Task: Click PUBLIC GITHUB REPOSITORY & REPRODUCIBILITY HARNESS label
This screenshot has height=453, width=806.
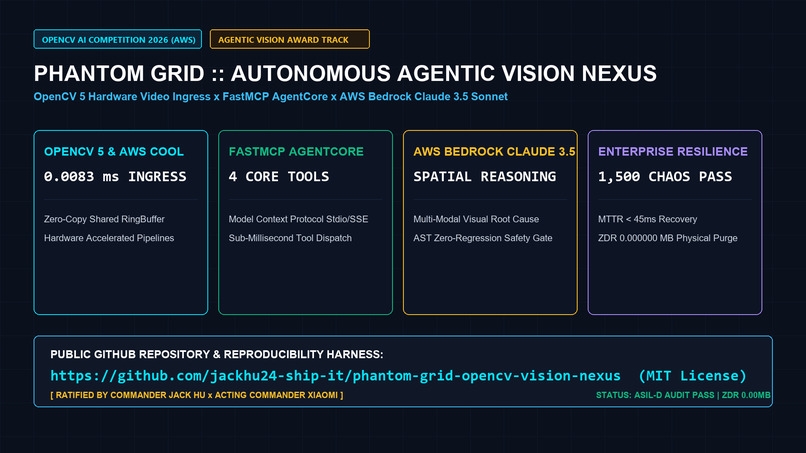Action: tap(216, 354)
